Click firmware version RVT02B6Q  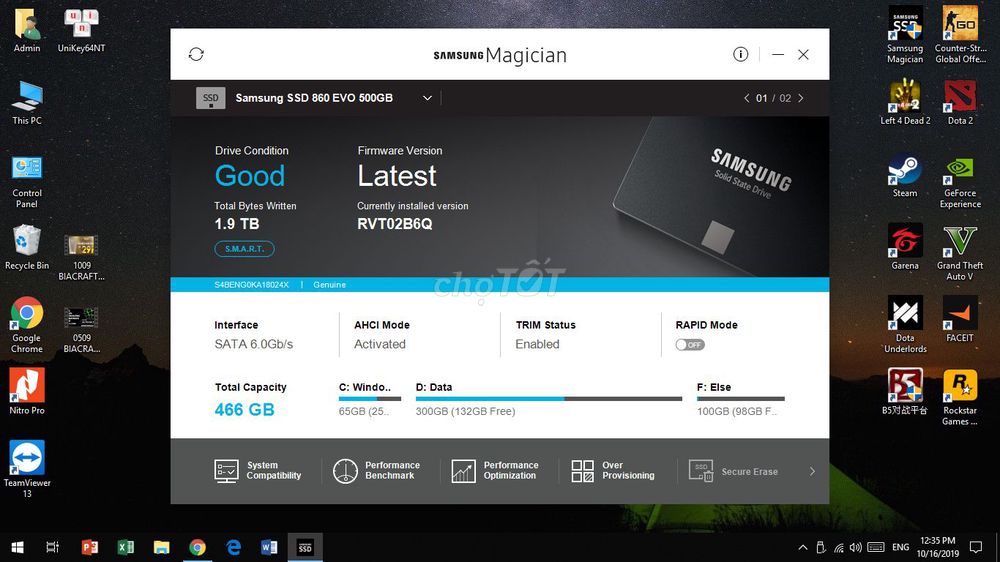(x=395, y=224)
